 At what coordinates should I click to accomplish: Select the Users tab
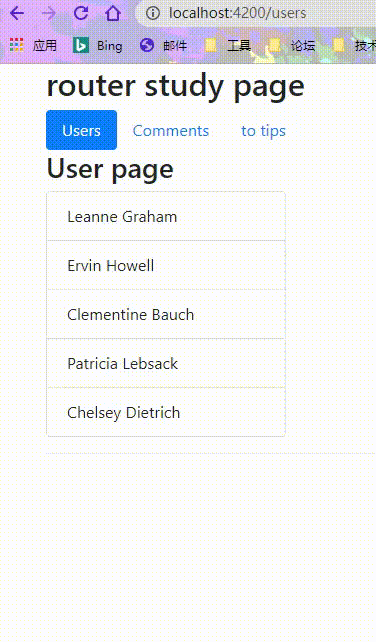pos(82,130)
